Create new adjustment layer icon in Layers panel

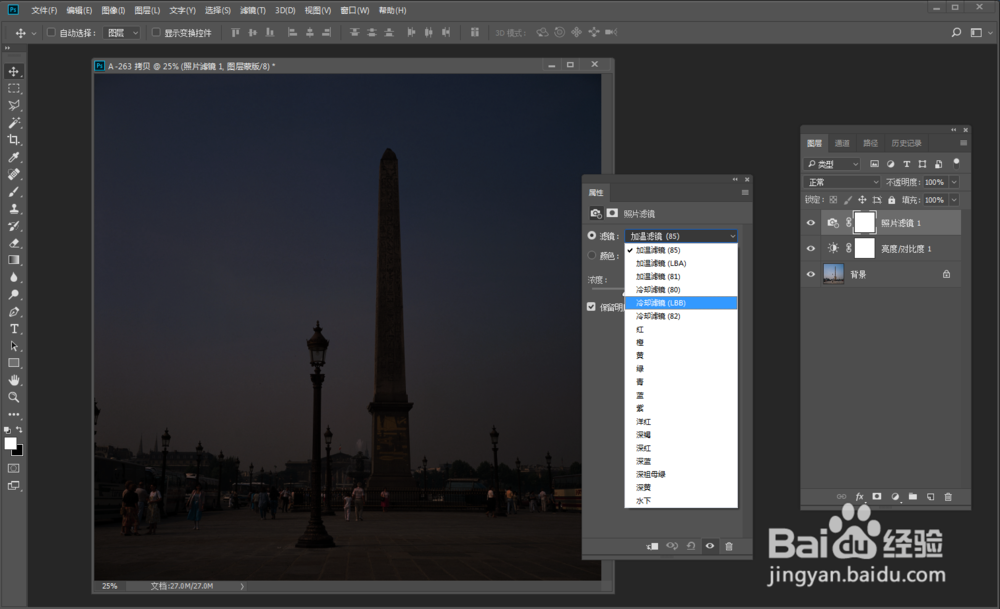(x=895, y=497)
